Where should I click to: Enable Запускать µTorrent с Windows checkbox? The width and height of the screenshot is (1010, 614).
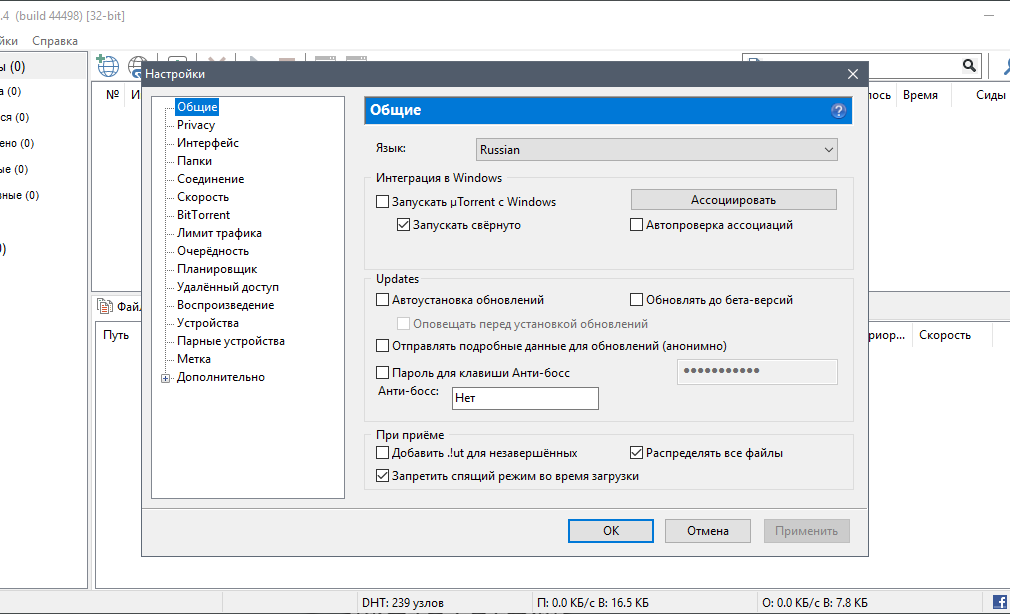(x=383, y=202)
